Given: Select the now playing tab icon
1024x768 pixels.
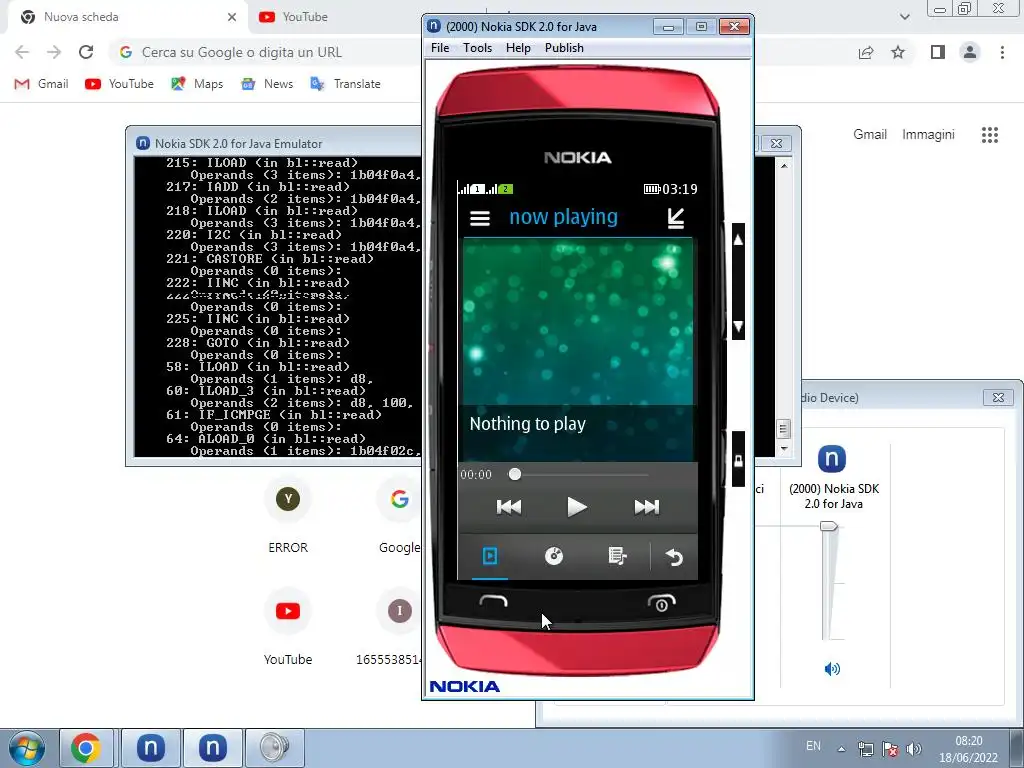Looking at the screenshot, I should (490, 556).
